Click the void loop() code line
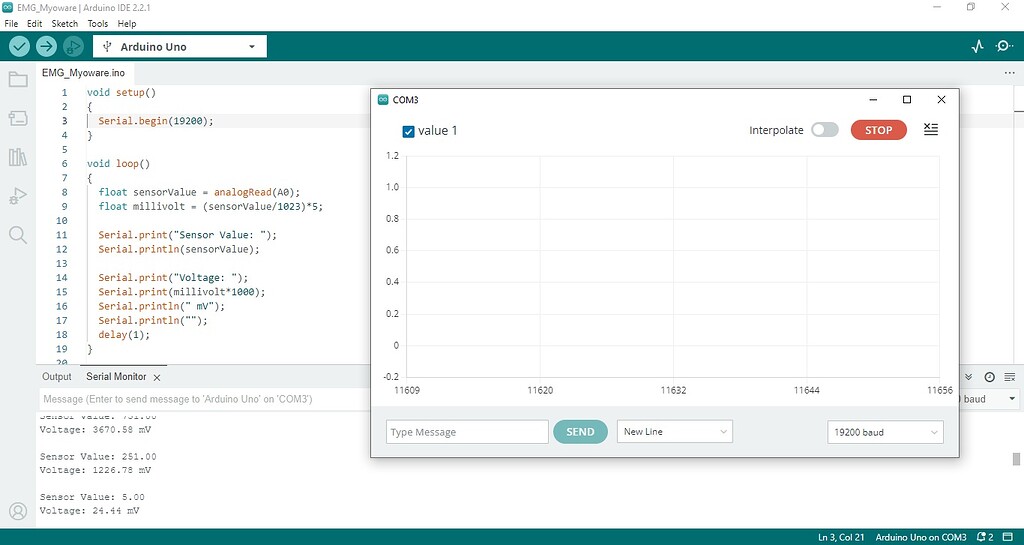 coord(118,164)
